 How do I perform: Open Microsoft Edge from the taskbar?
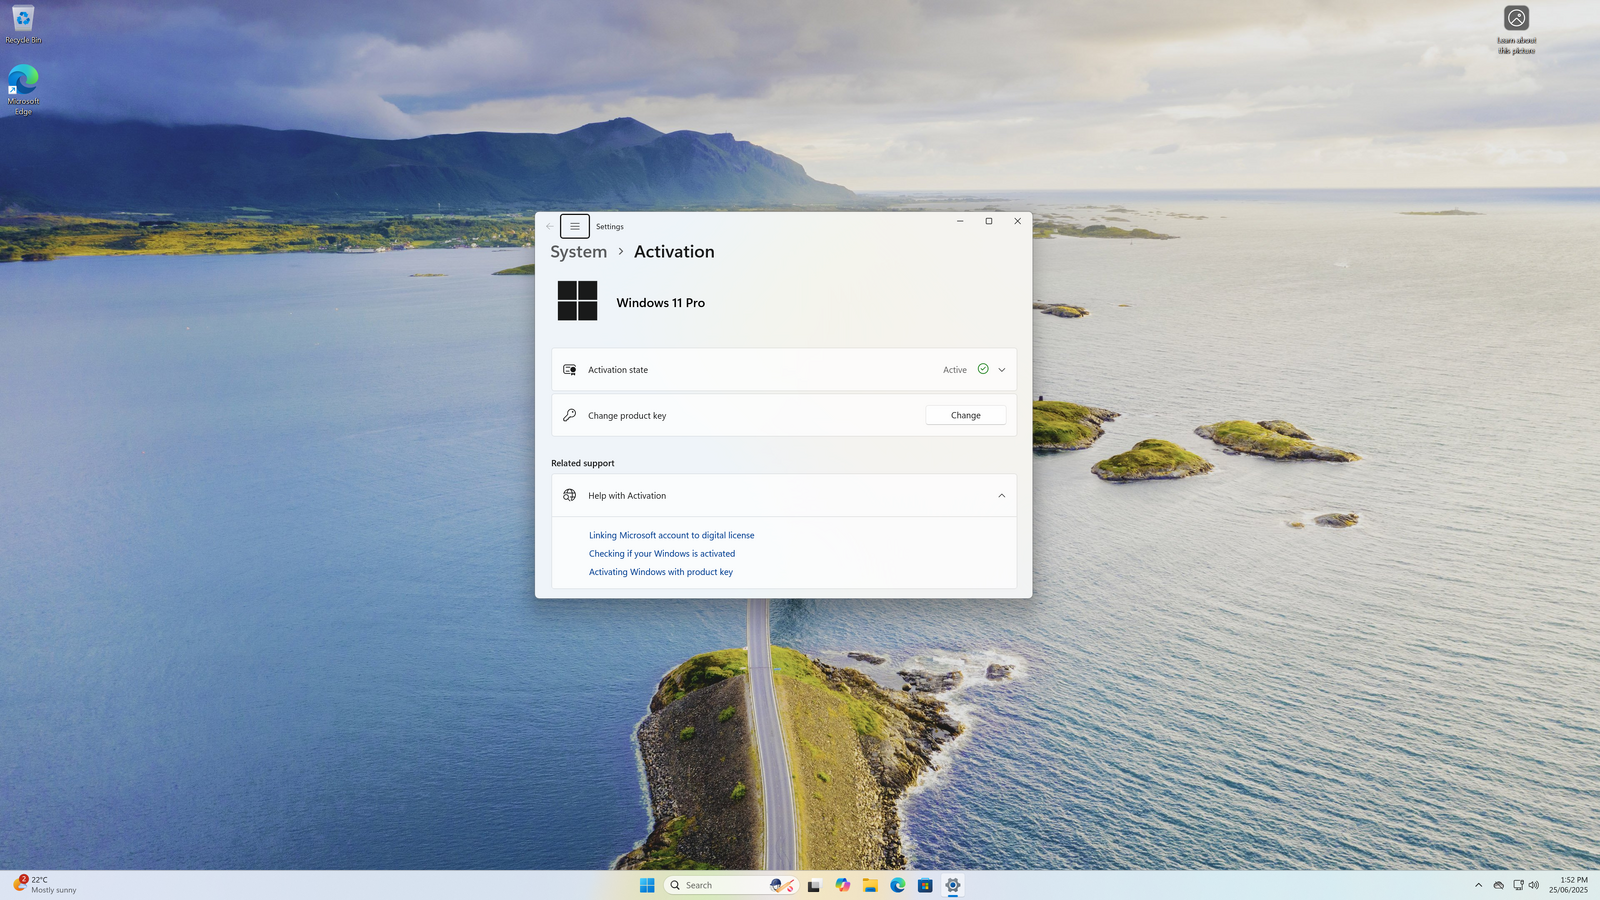(898, 885)
